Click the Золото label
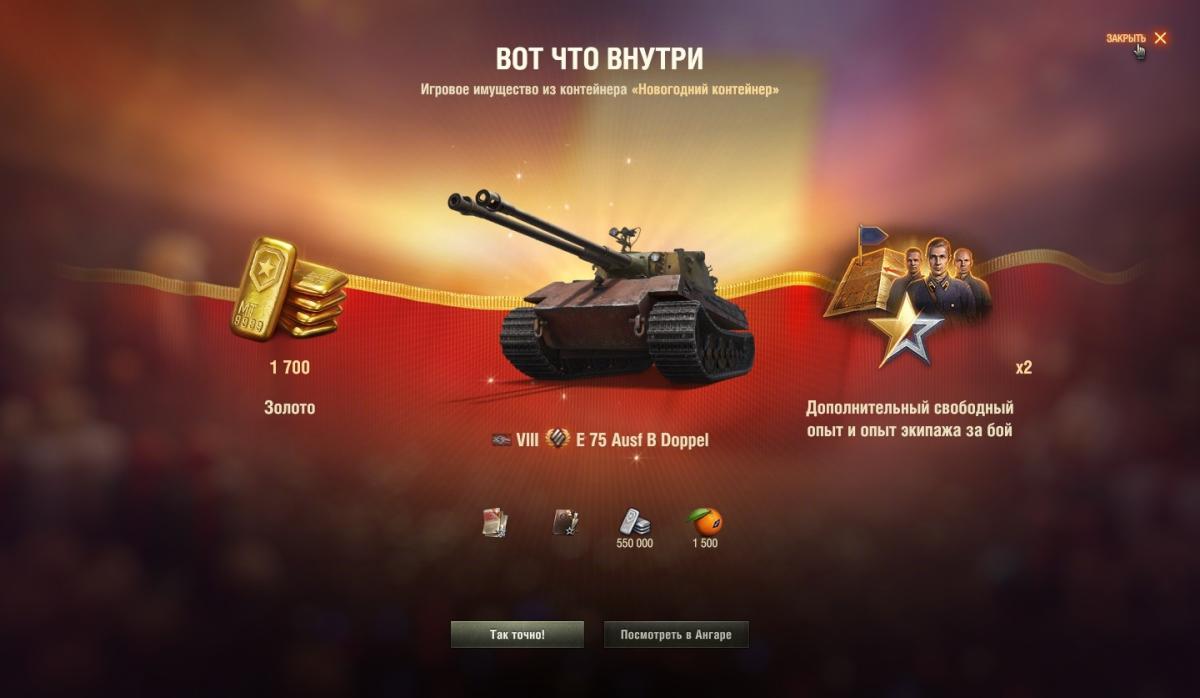Screen dimensions: 1200x698 coord(290,408)
